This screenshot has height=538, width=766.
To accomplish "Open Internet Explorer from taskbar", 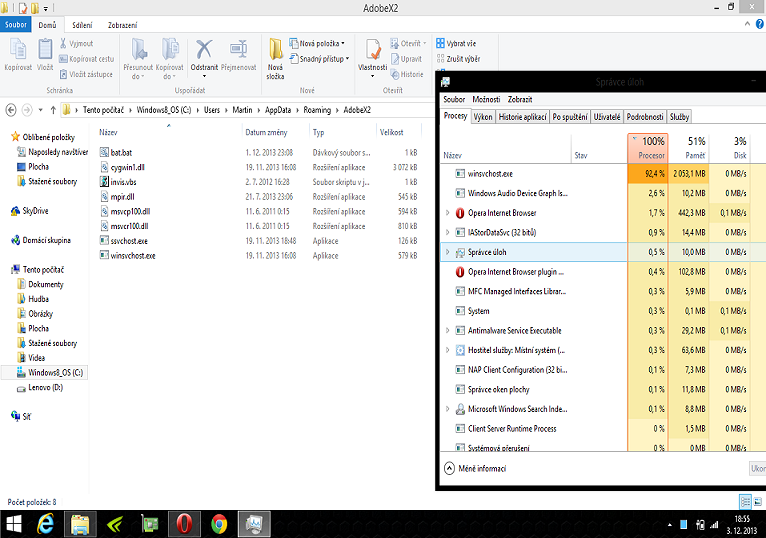I will 46,524.
